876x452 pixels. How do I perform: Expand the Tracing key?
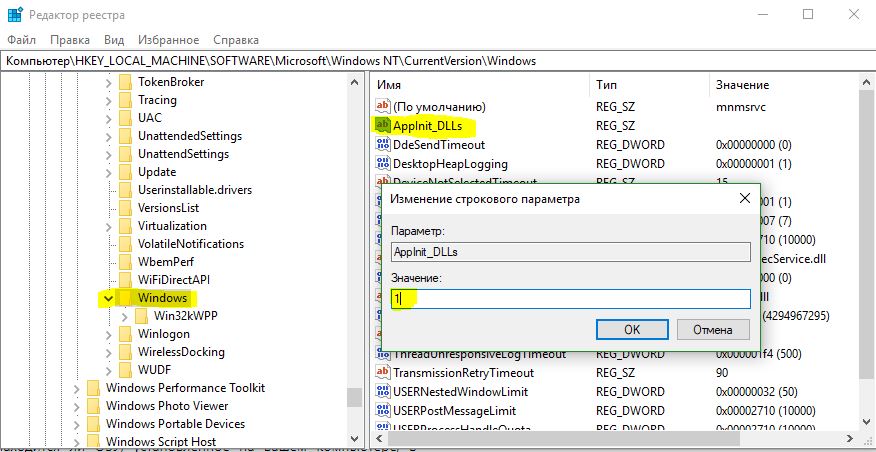tap(108, 101)
